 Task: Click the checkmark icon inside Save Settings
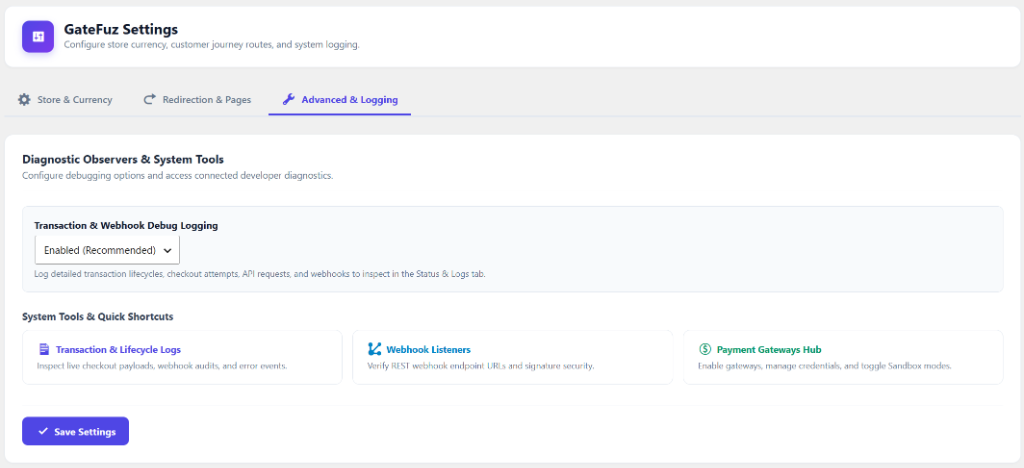tap(43, 431)
